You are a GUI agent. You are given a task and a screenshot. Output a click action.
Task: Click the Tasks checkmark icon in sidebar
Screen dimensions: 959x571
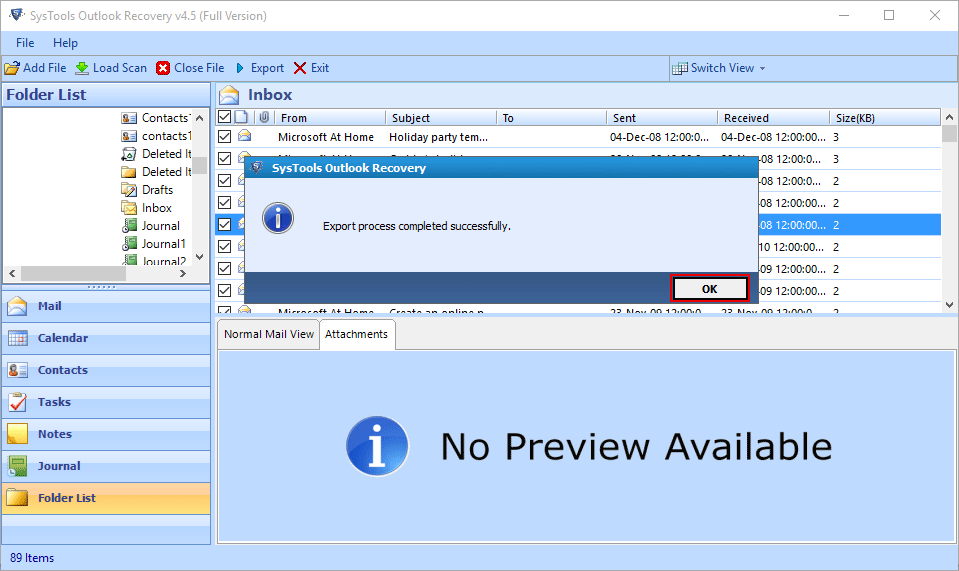click(17, 402)
